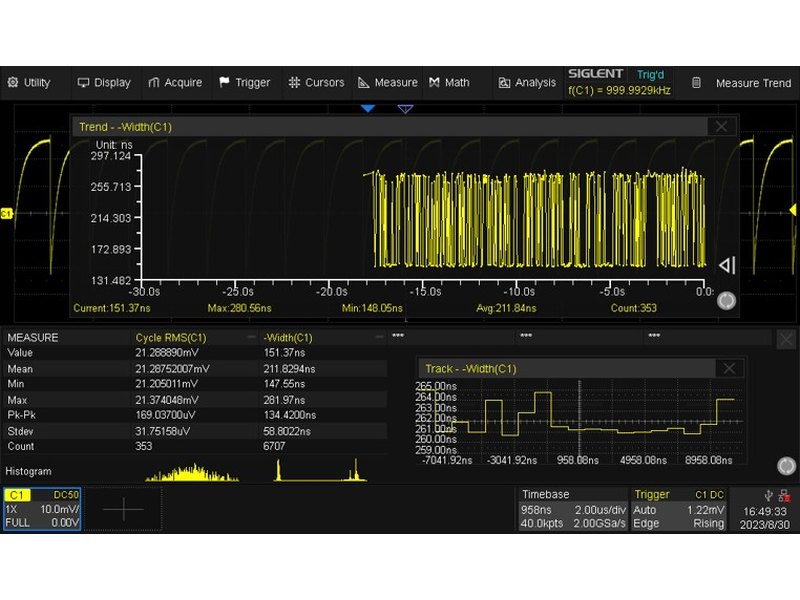
Task: Click the round reset icon in Trend window
Action: coord(727,300)
